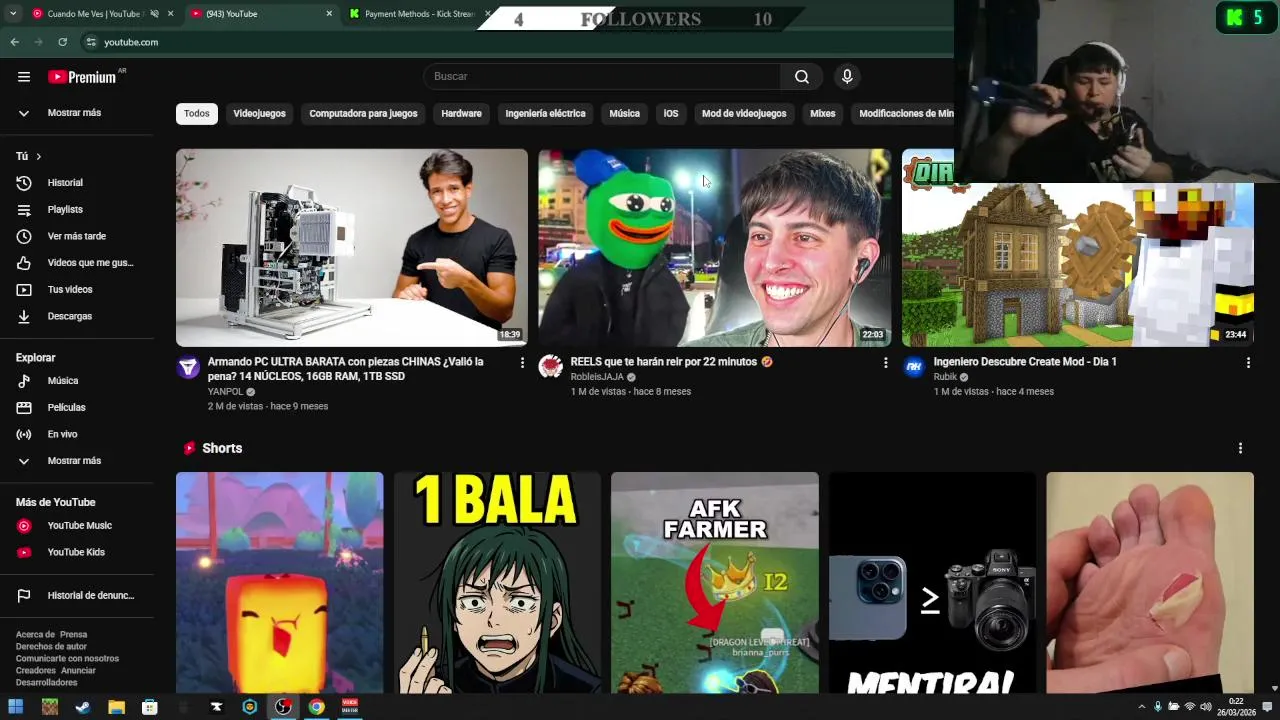Open options for Armando PC ULTRA BARATA video
The height and width of the screenshot is (720, 1280).
pyautogui.click(x=522, y=363)
